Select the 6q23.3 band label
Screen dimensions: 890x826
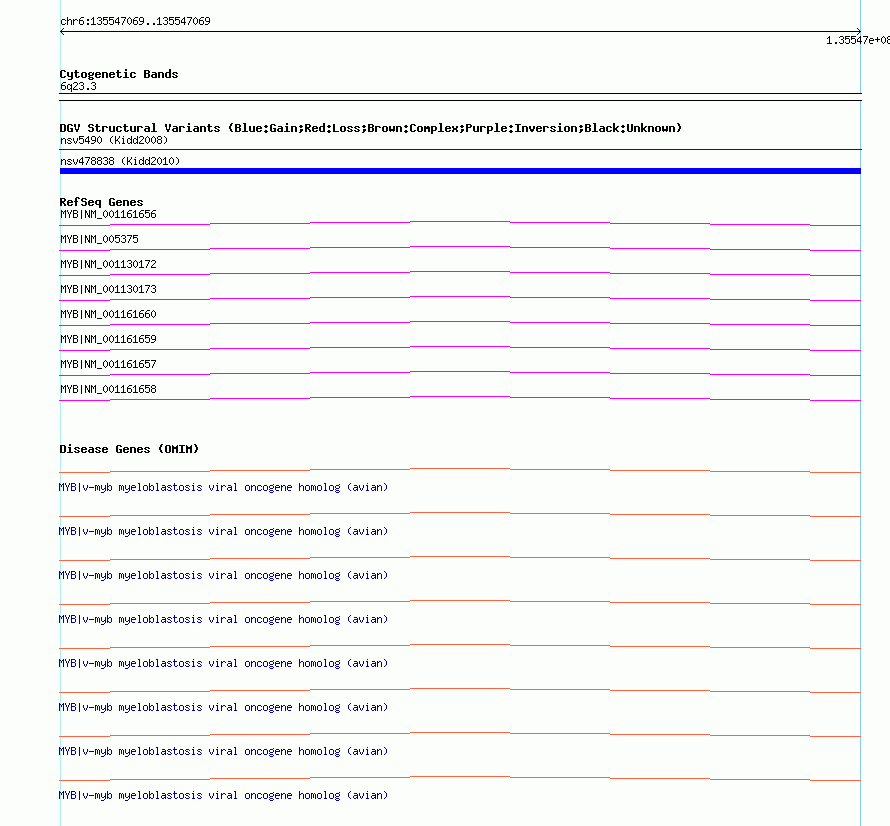[x=78, y=86]
